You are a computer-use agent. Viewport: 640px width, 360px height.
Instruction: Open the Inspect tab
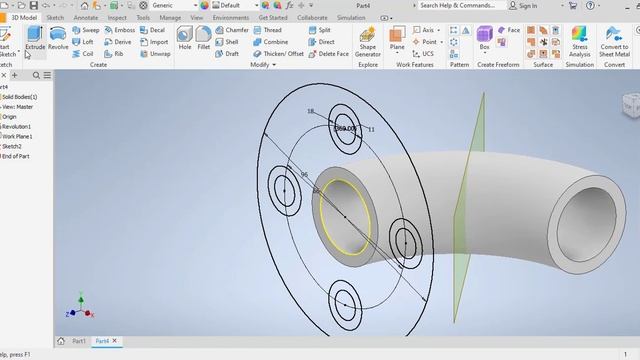click(117, 18)
